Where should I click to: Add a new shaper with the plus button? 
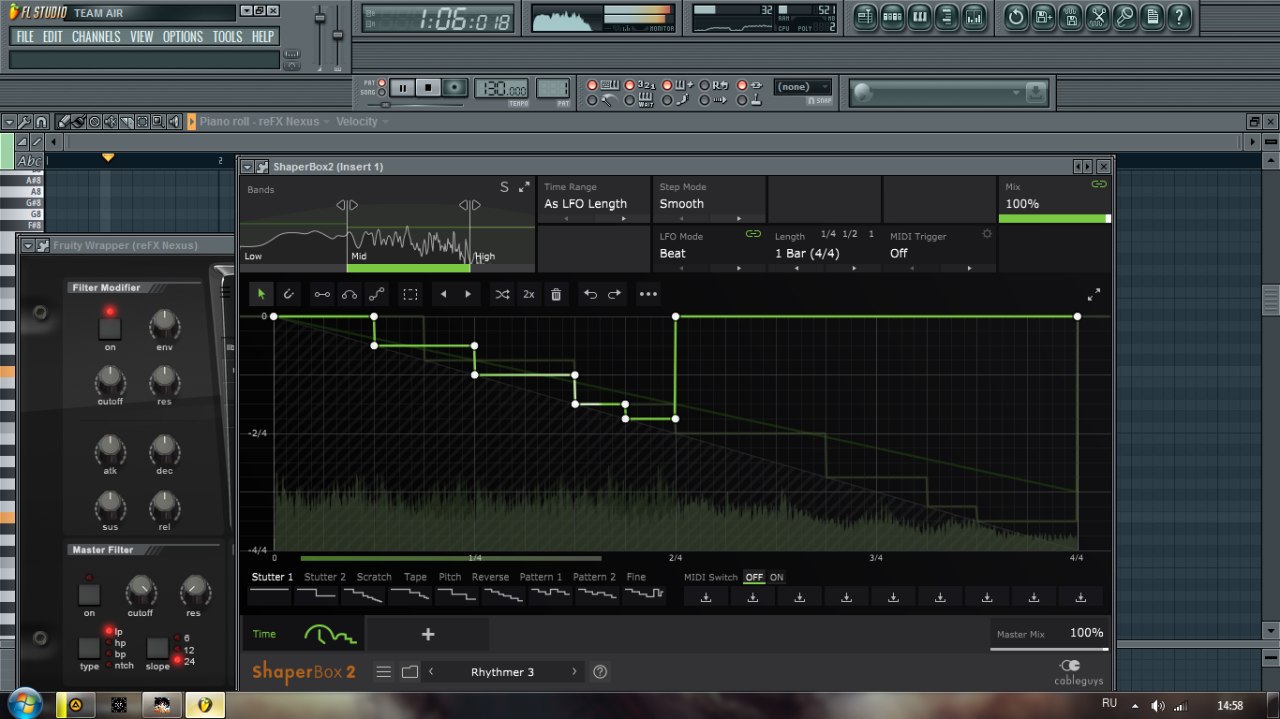tap(428, 634)
